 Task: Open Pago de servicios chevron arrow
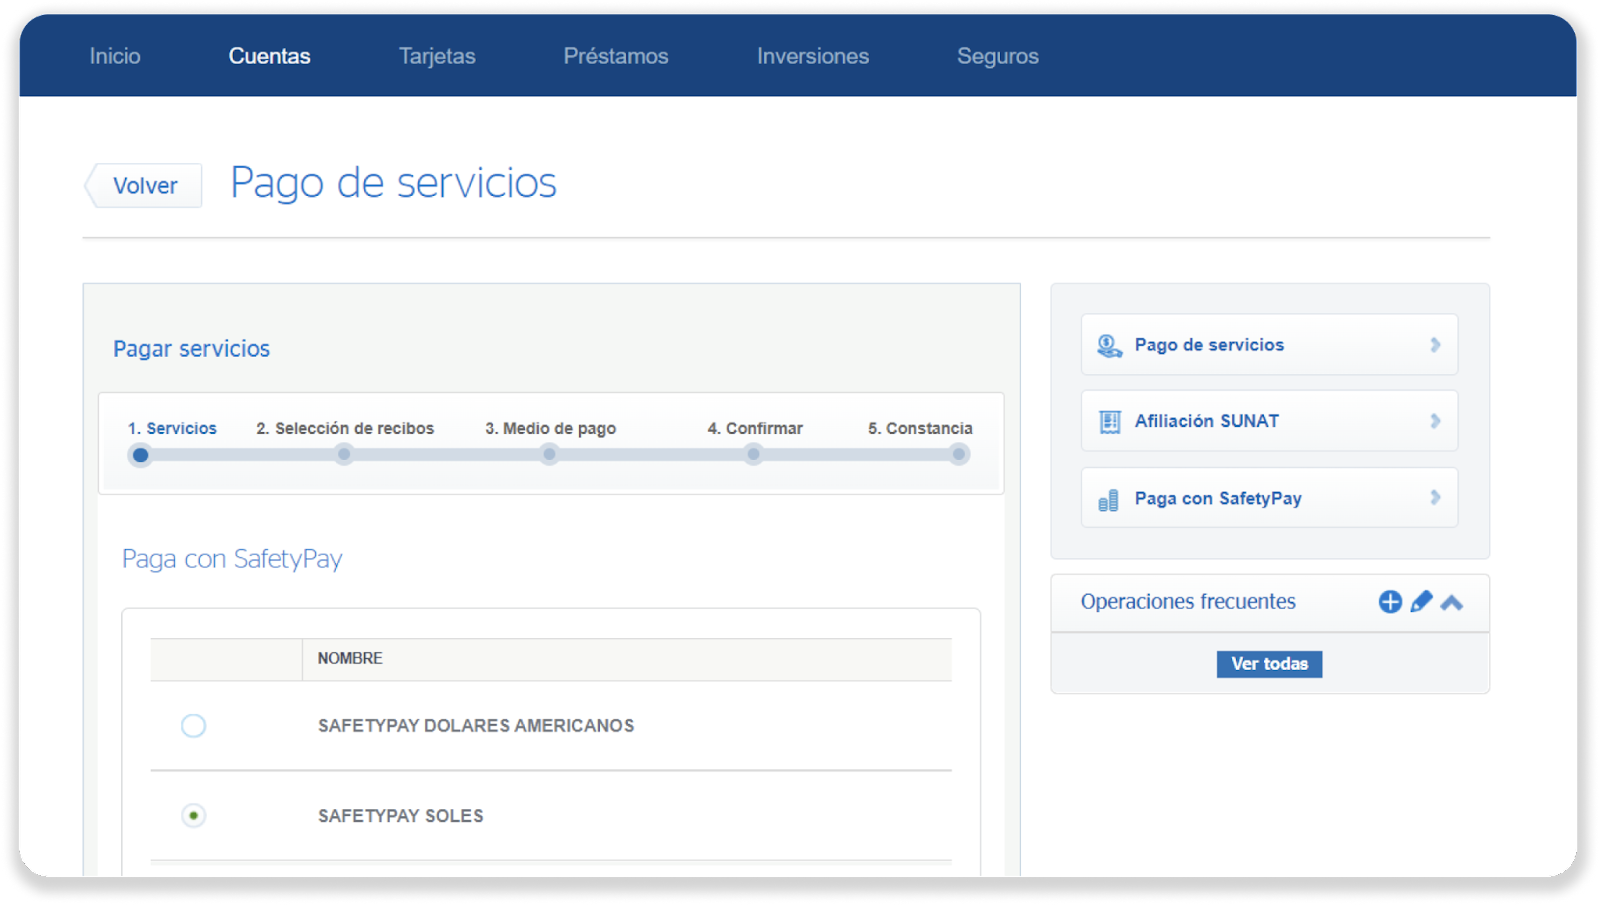1435,345
